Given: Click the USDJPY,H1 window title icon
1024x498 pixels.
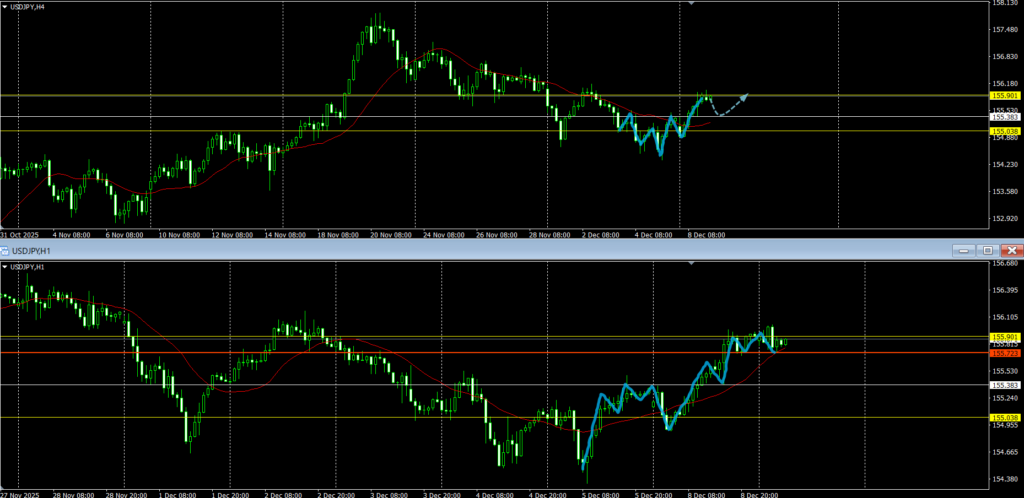Looking at the screenshot, I should coord(5,249).
